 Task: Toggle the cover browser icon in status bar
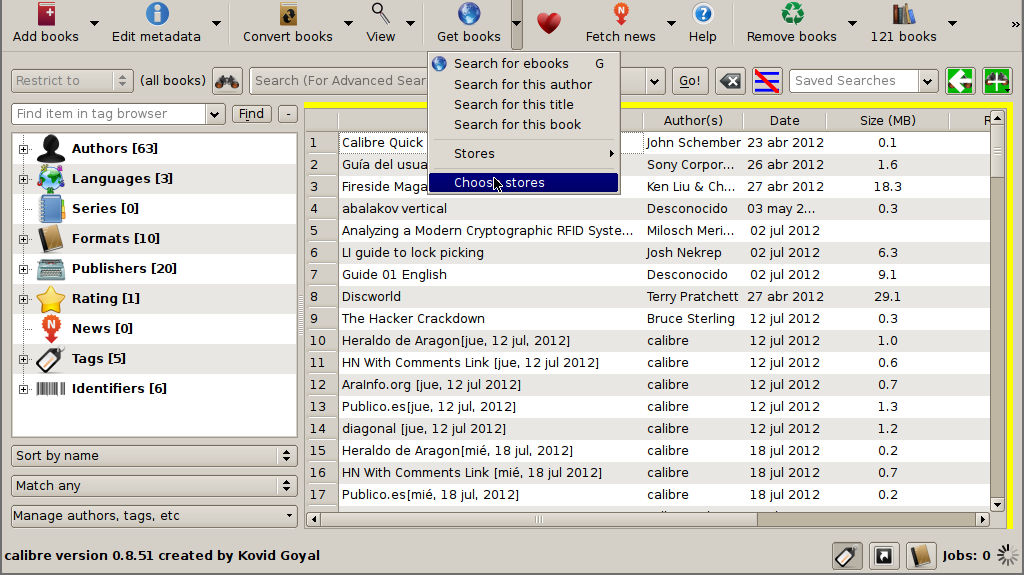884,556
